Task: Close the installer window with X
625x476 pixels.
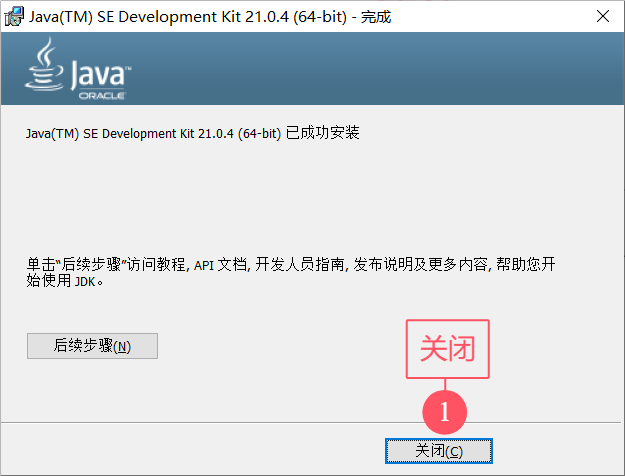Action: [603, 16]
